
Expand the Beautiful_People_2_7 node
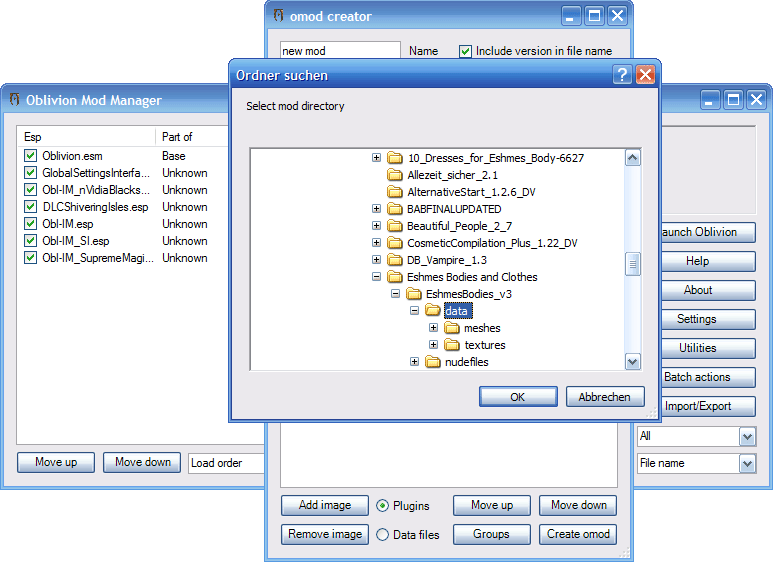pos(376,225)
